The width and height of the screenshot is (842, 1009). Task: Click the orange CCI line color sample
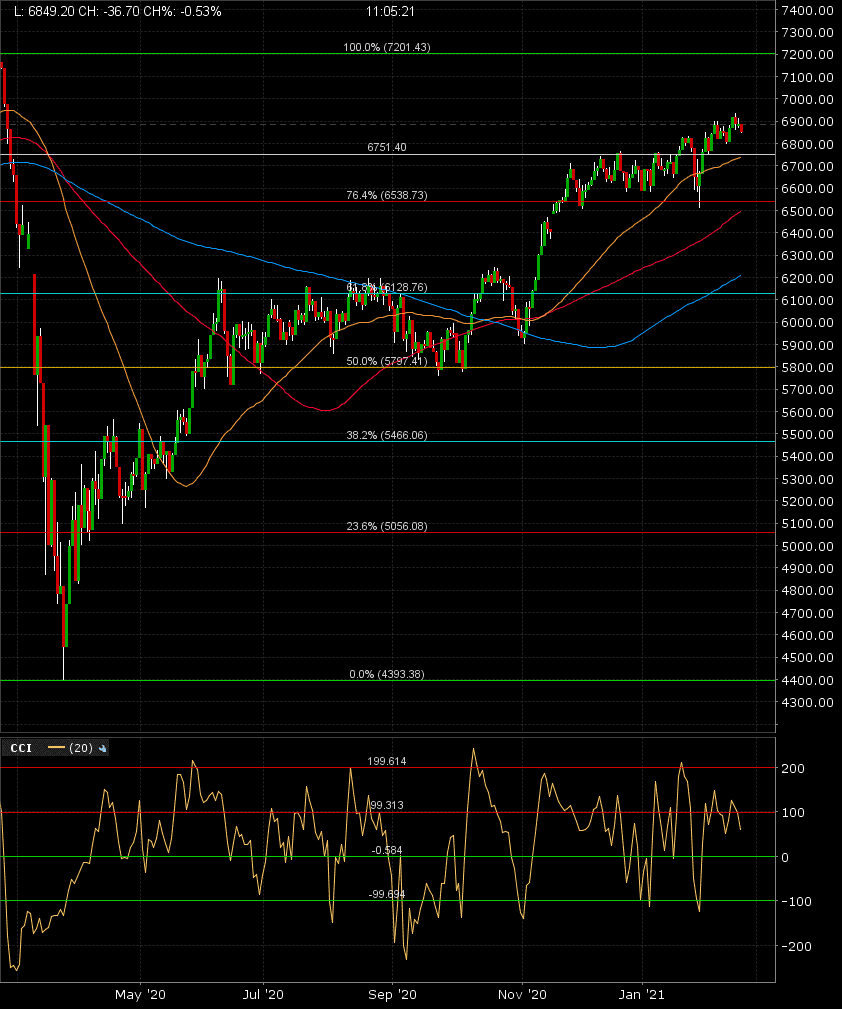pos(55,747)
